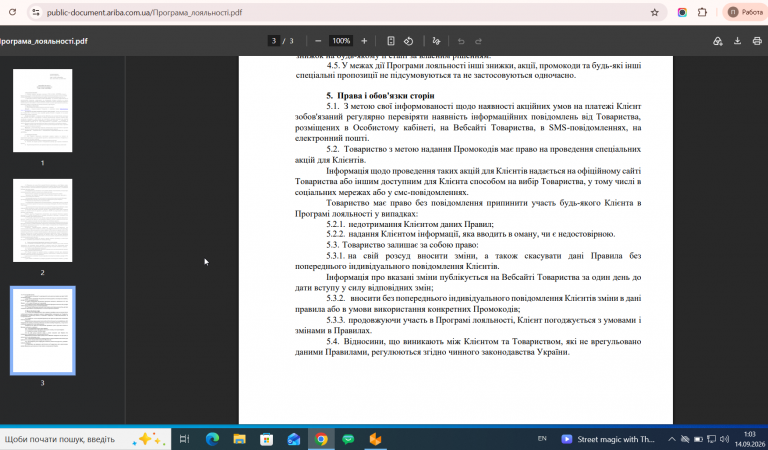The height and width of the screenshot is (450, 768).
Task: Click the PDF redo arrow
Action: (479, 41)
